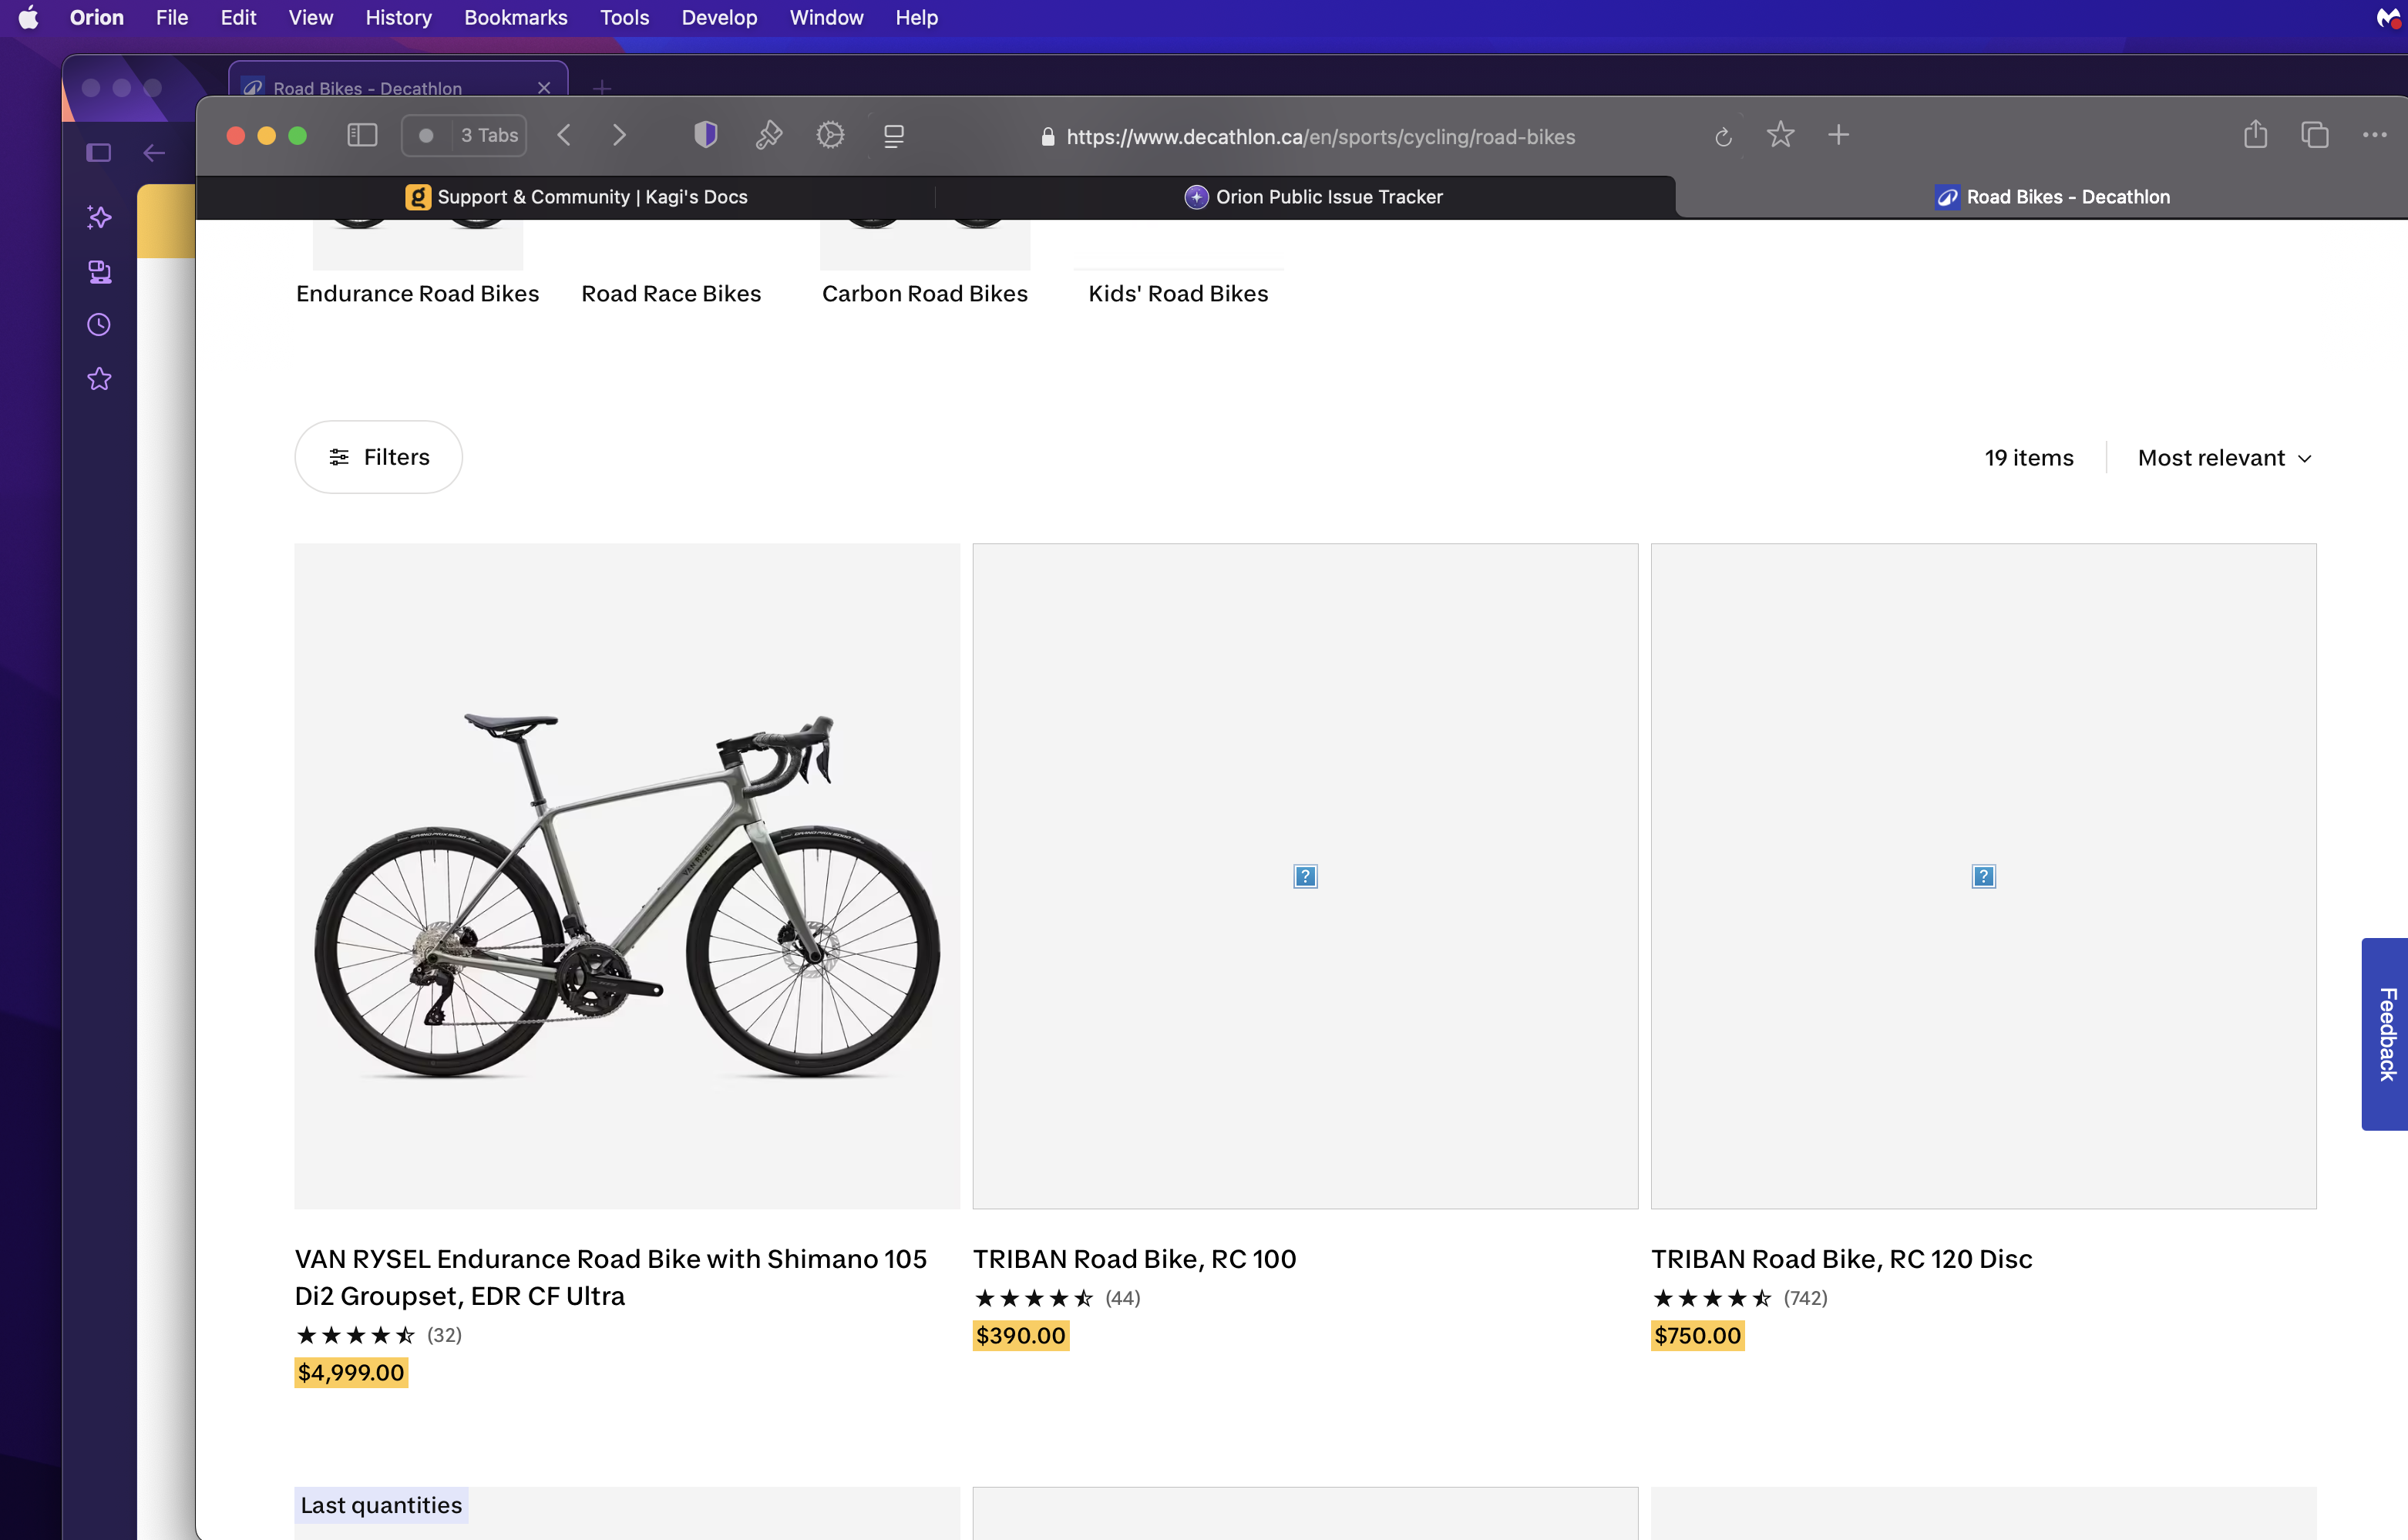Open the Tools menu

click(x=624, y=17)
